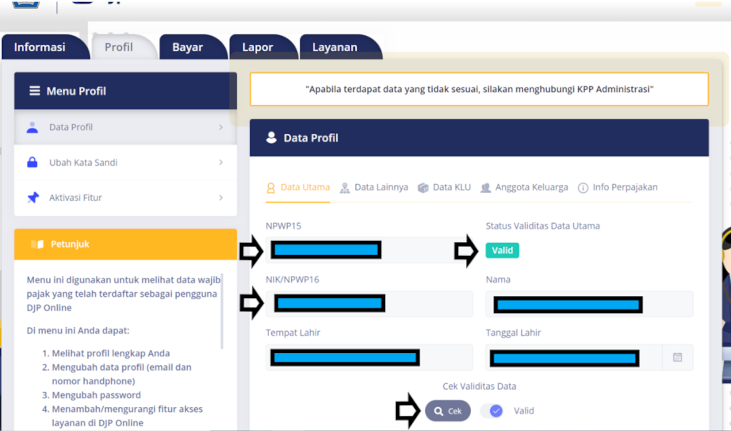Open the Data Lainnya sub-tab
This screenshot has height=431, width=731.
(373, 188)
